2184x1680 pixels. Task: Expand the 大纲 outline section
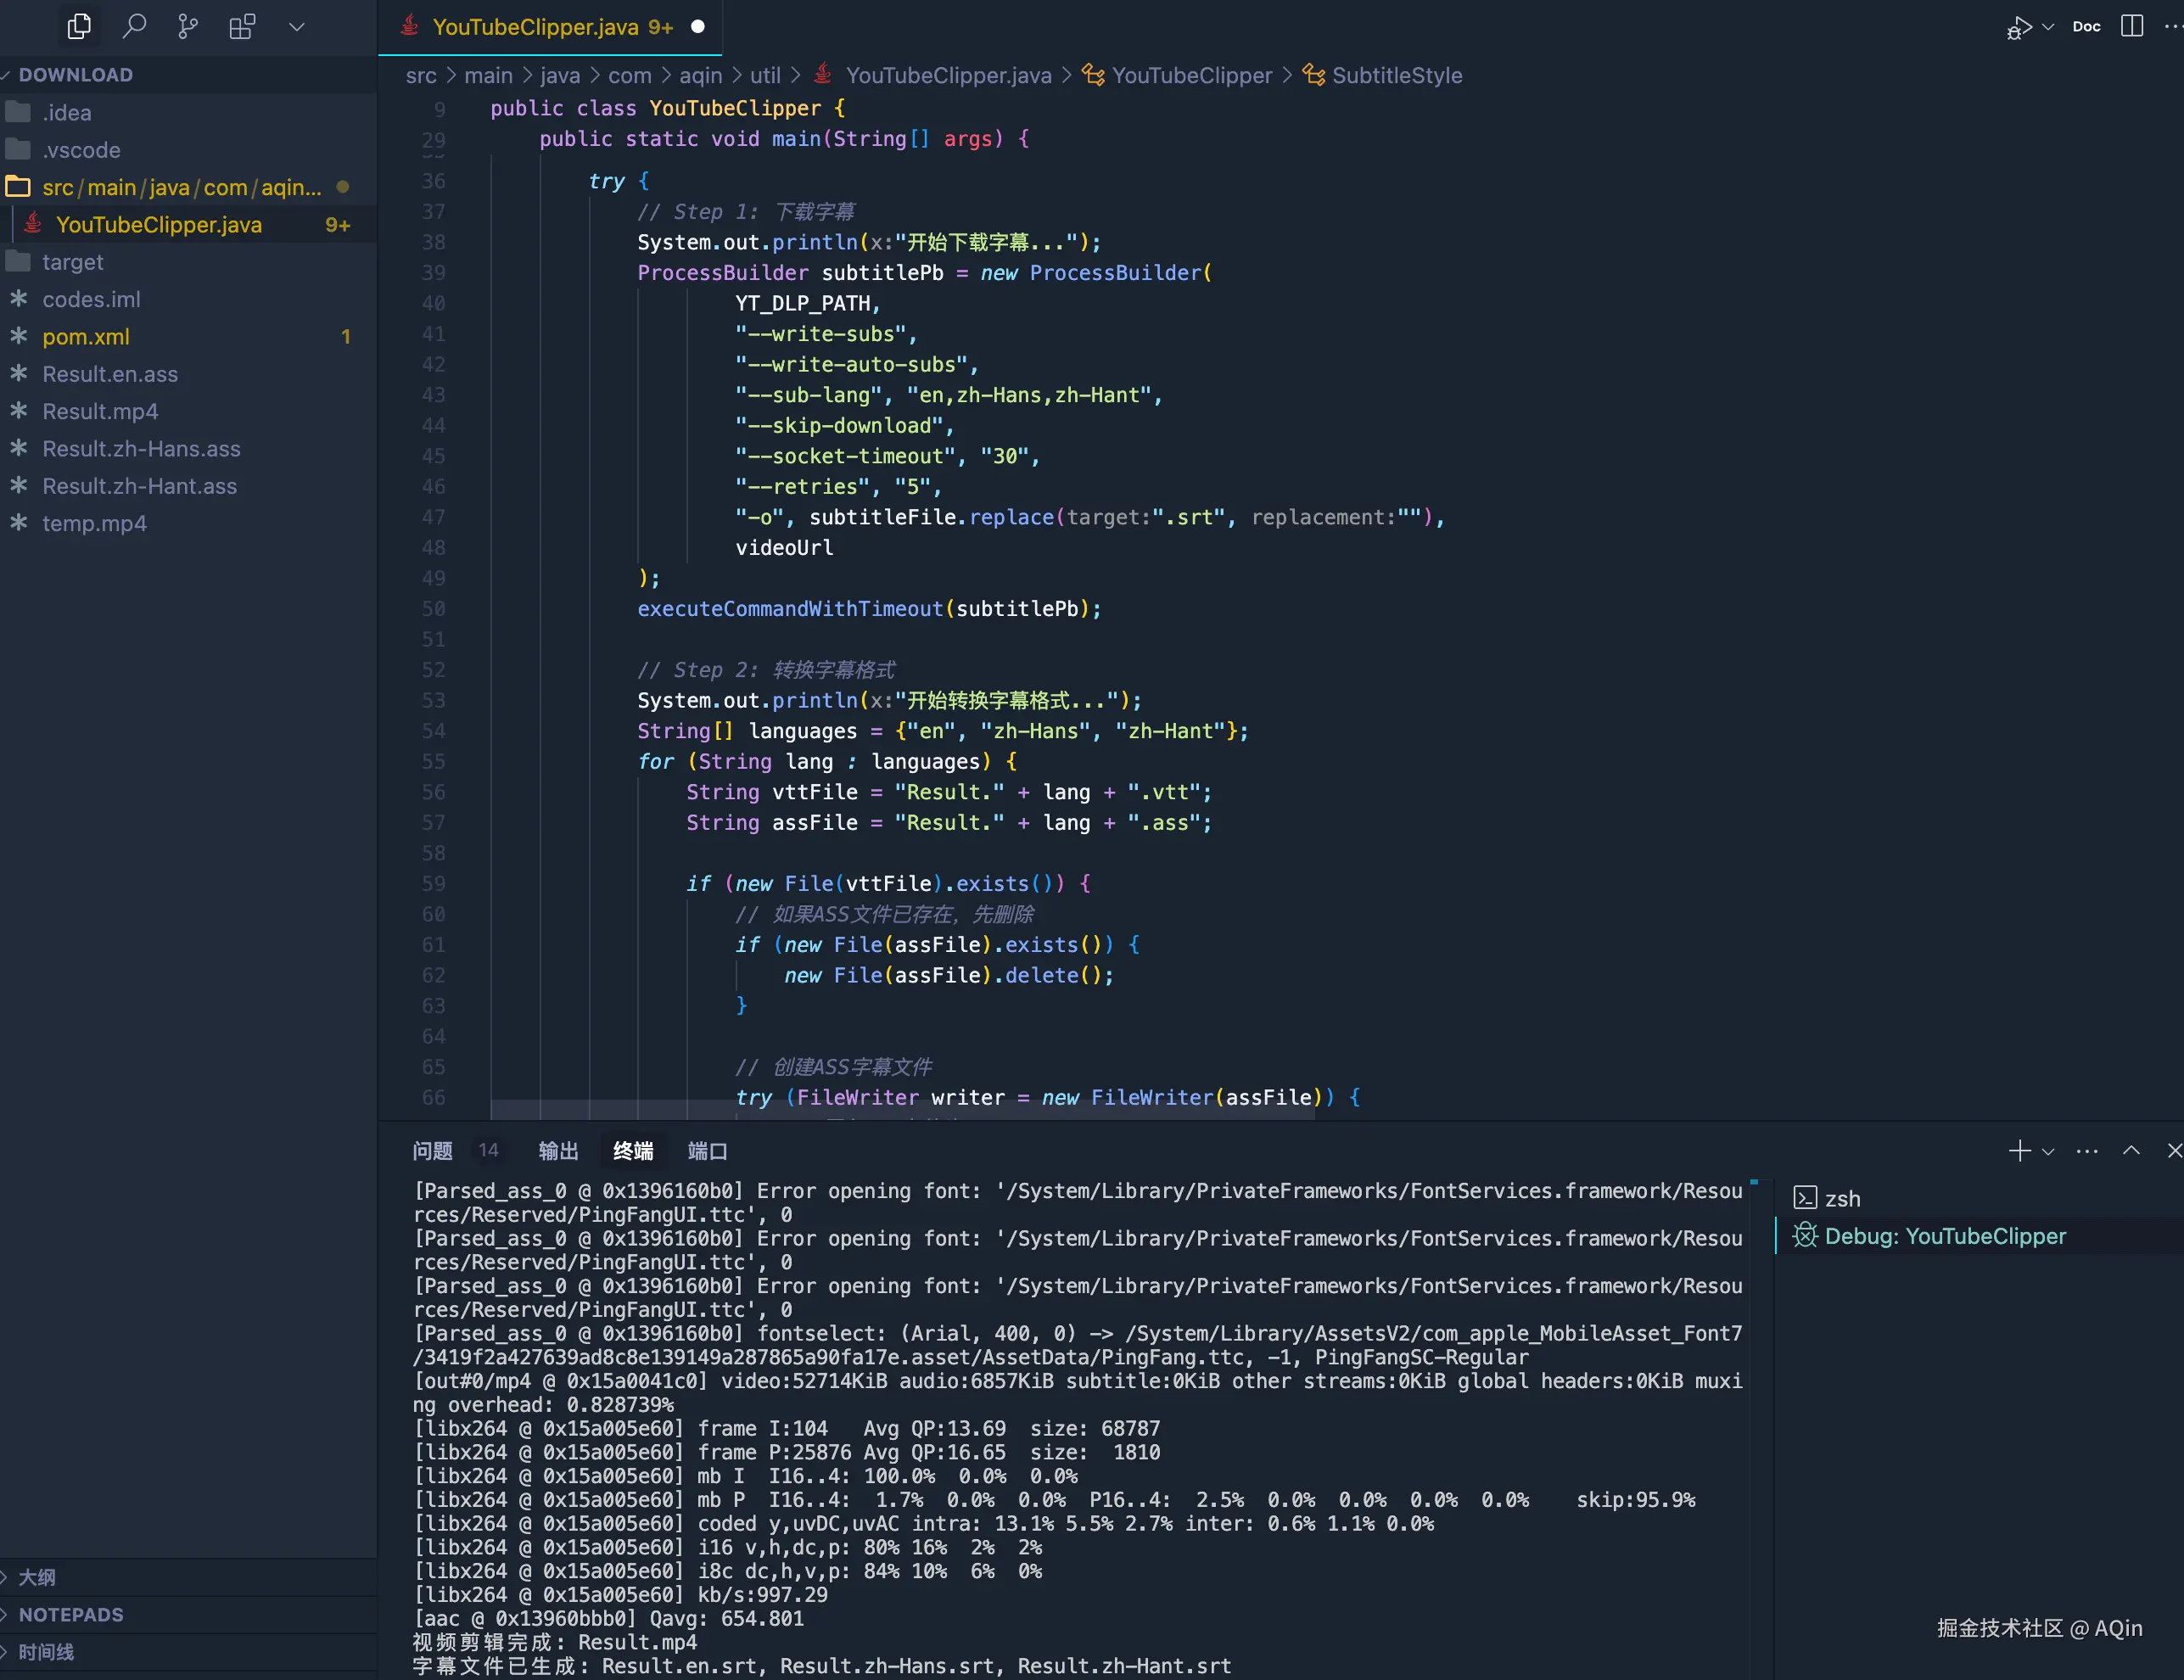coord(37,1577)
